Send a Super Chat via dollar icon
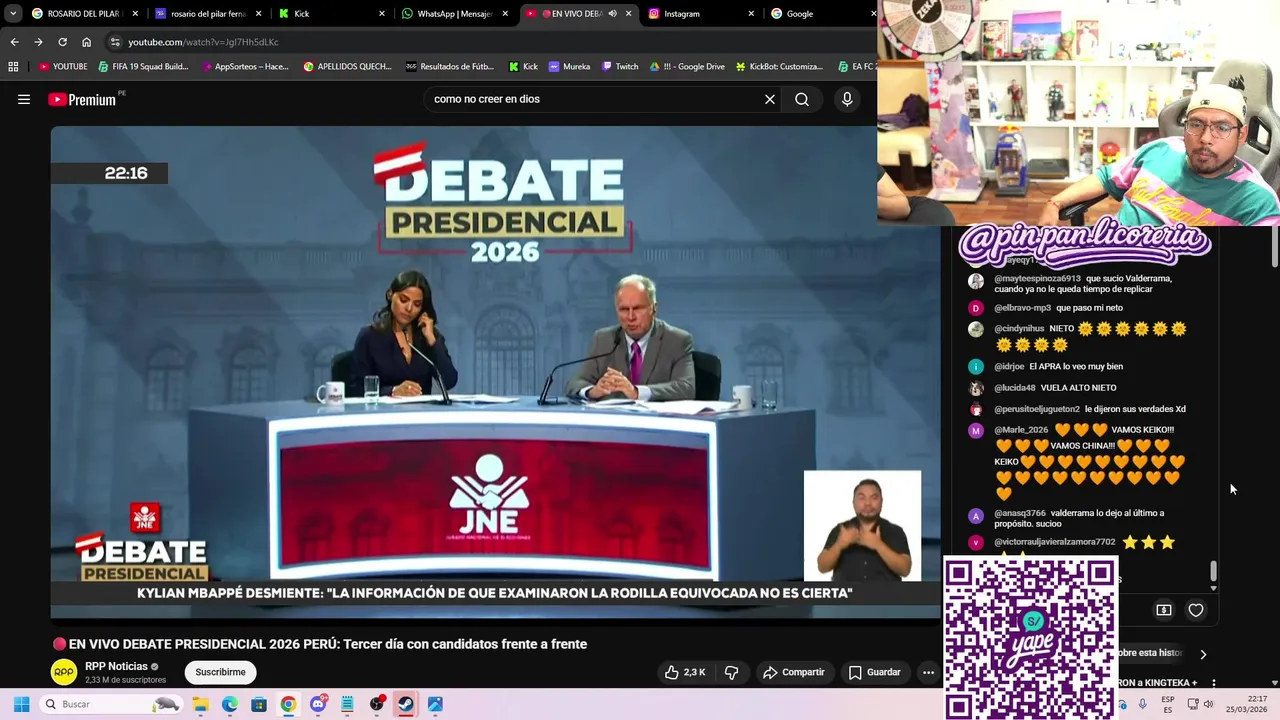Screen dimensions: 1280x720 click(1164, 610)
